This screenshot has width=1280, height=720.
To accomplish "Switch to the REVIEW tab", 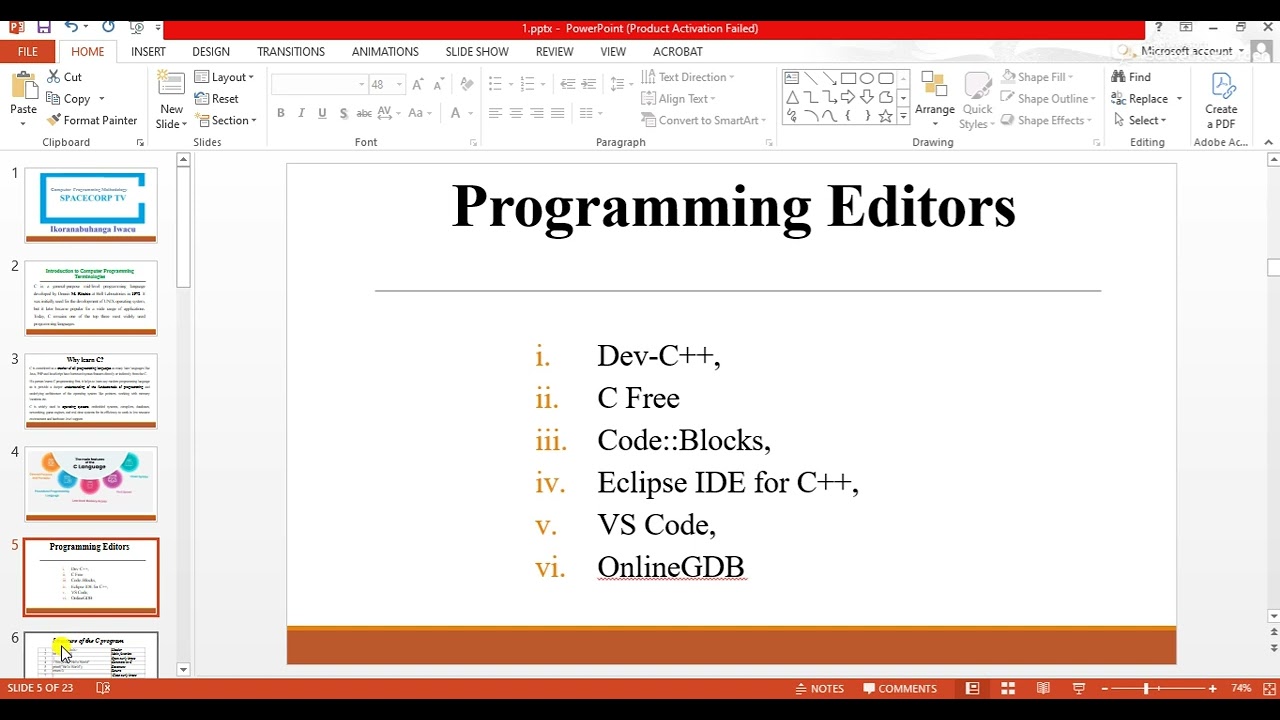I will 554,52.
